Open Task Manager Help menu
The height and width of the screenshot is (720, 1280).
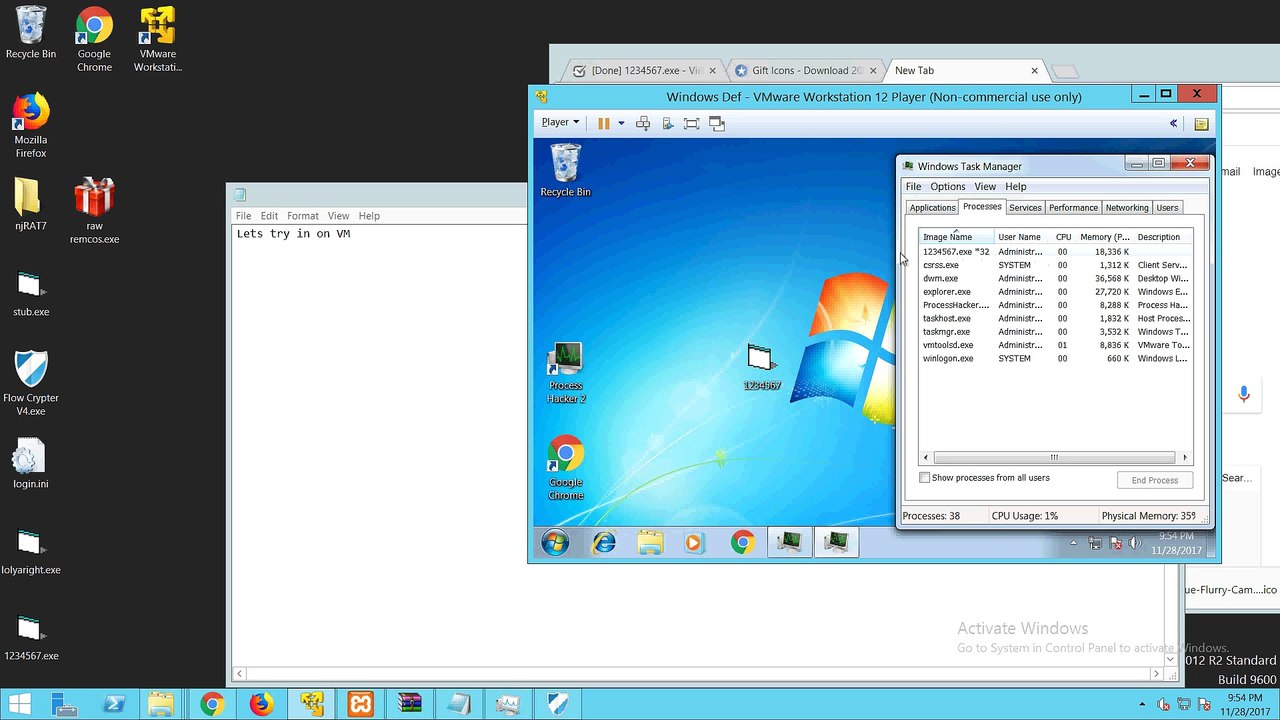coord(1016,186)
